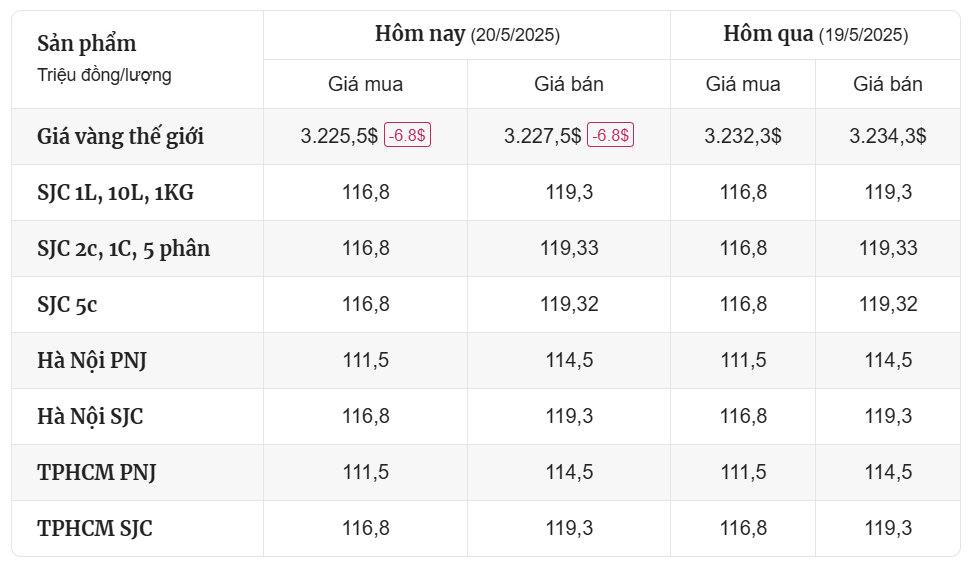
Task: Select the world gold price 3.232,3$
Action: 743,137
